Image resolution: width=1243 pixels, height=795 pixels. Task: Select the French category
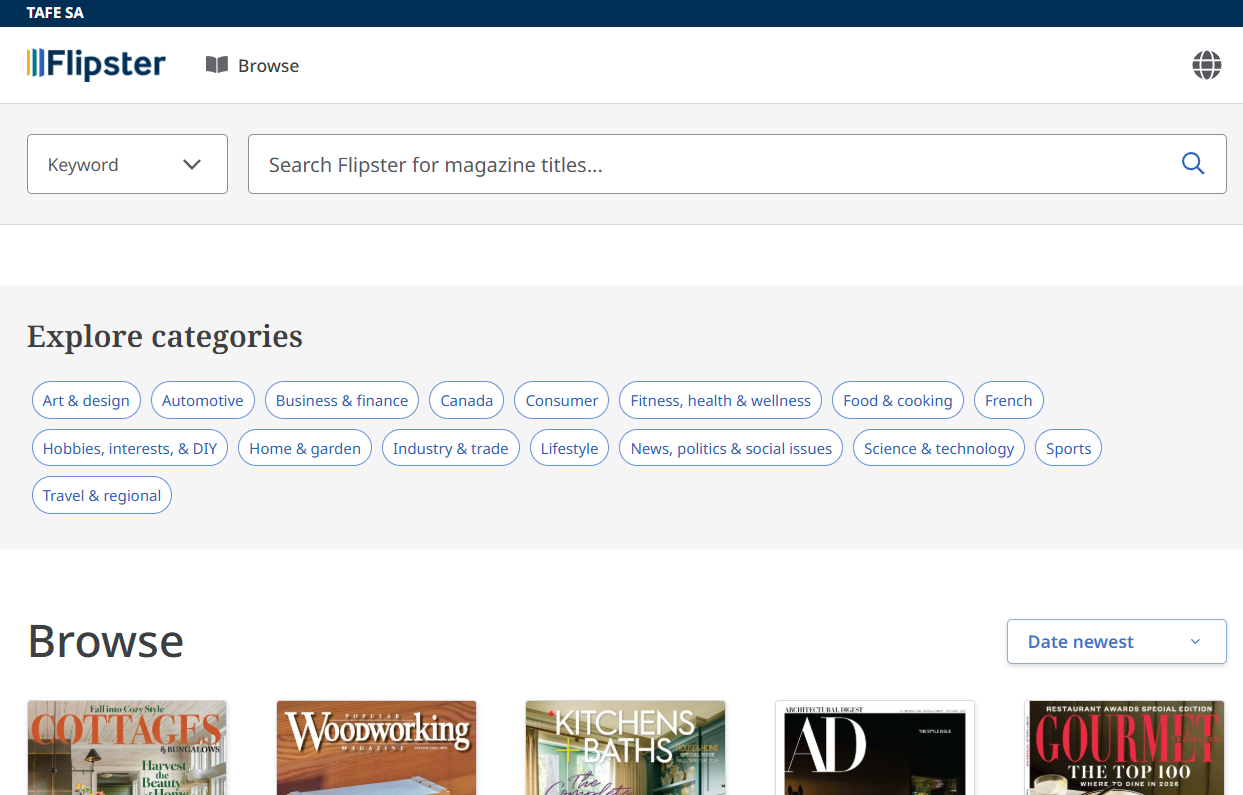coord(1009,400)
